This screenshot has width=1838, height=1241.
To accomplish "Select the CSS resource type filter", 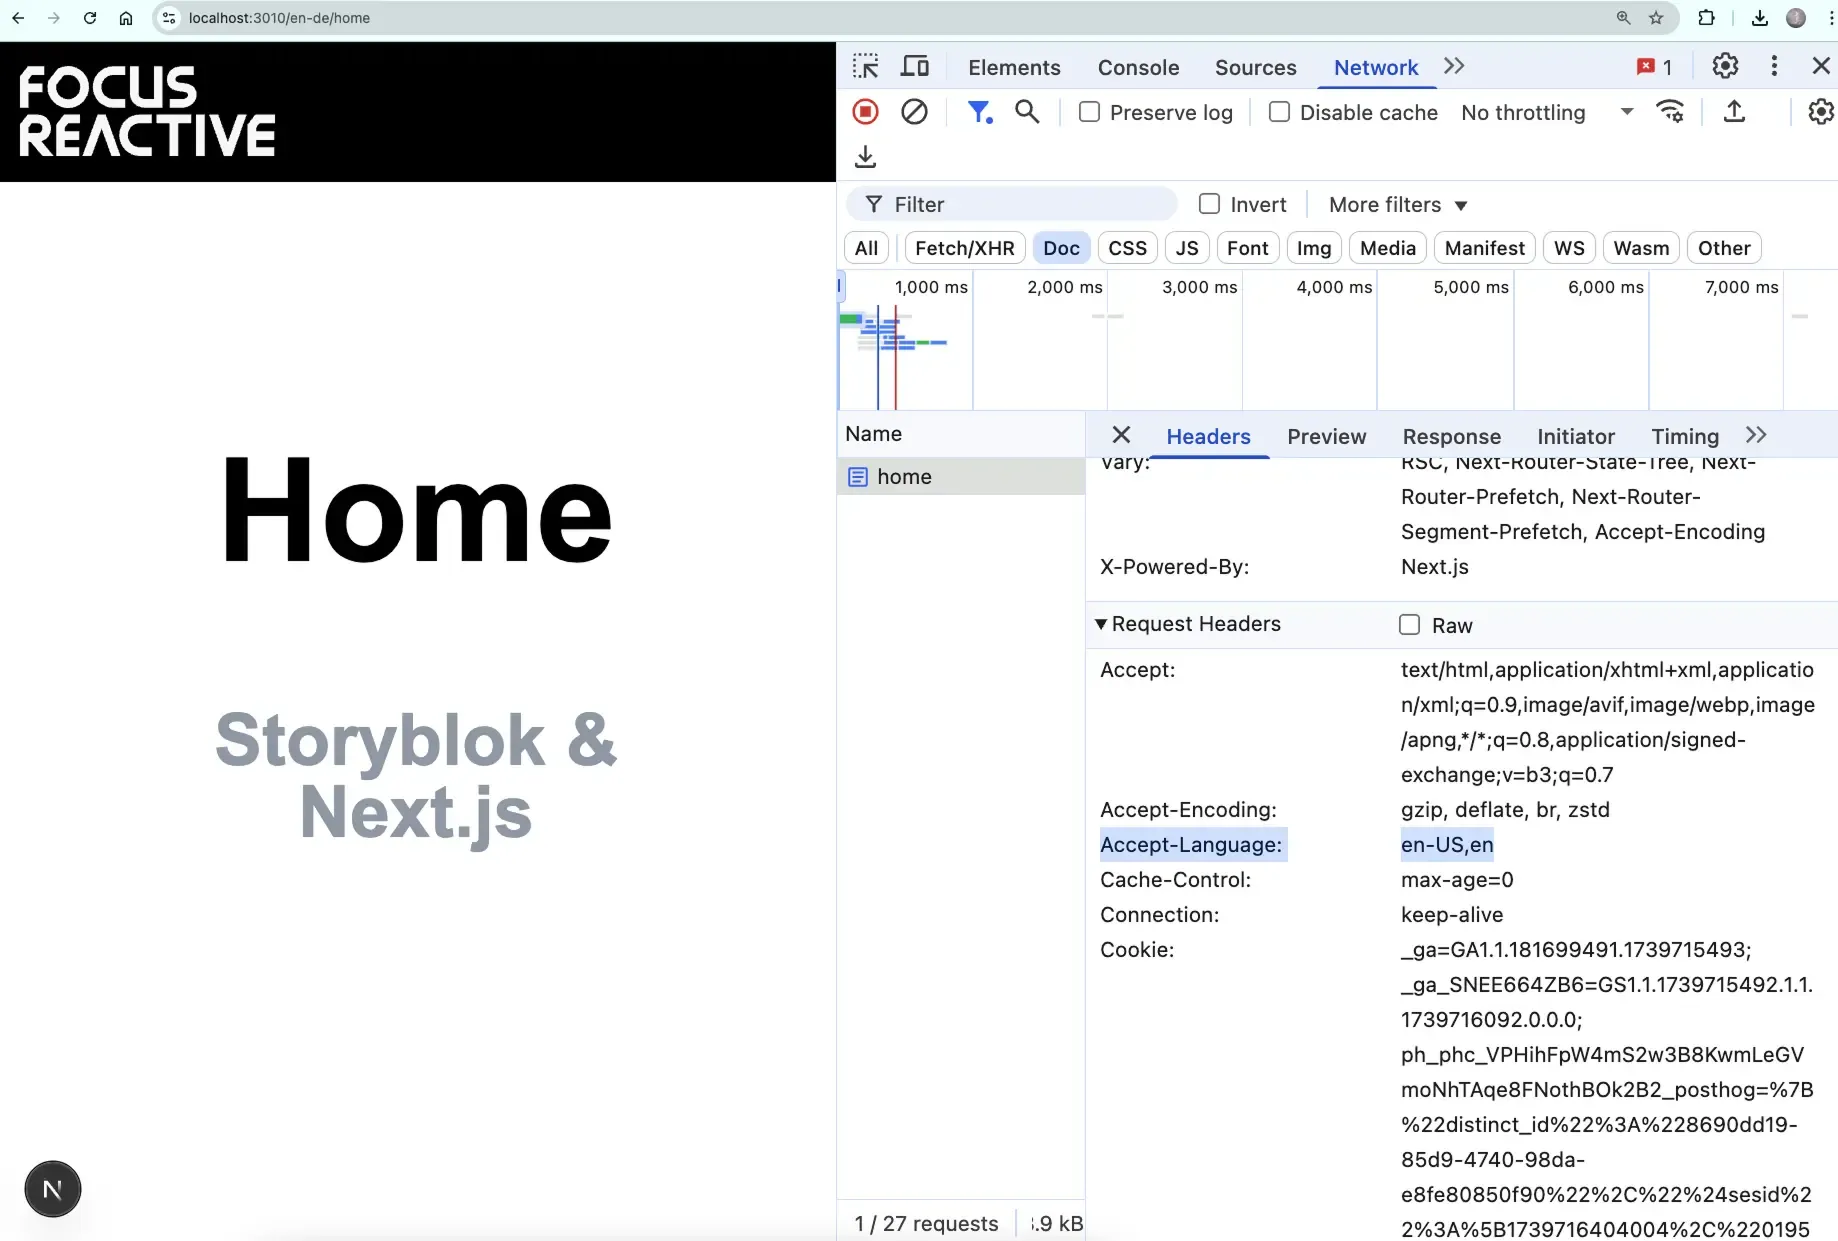I will pos(1128,248).
